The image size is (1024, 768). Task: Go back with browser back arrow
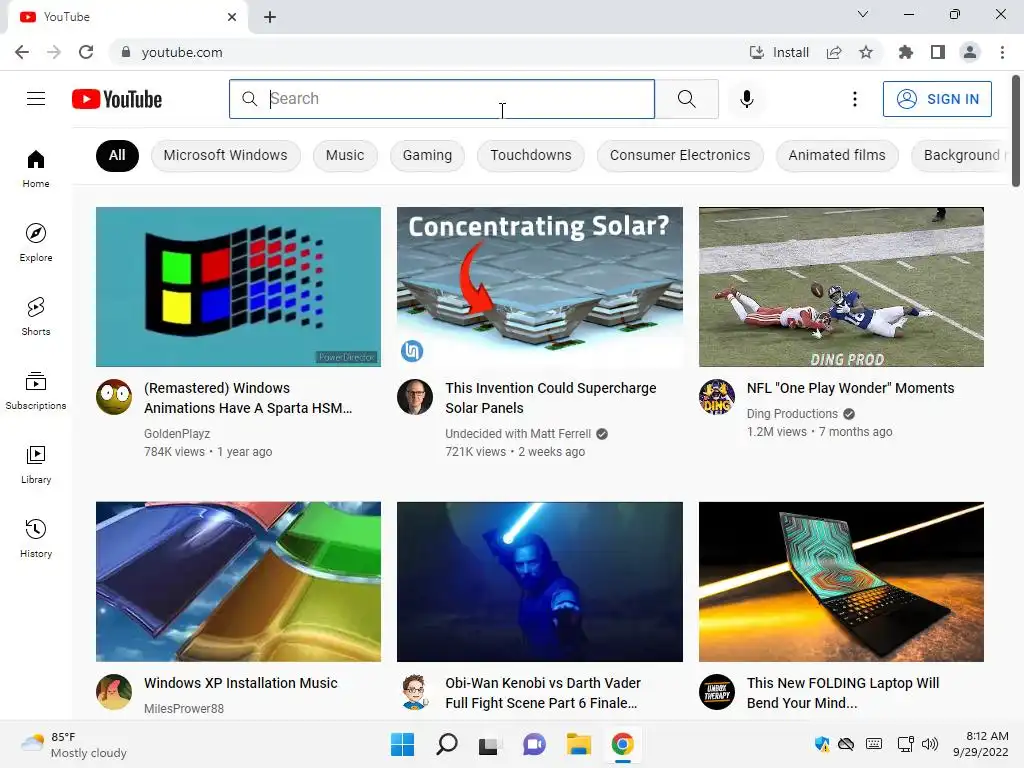[22, 52]
